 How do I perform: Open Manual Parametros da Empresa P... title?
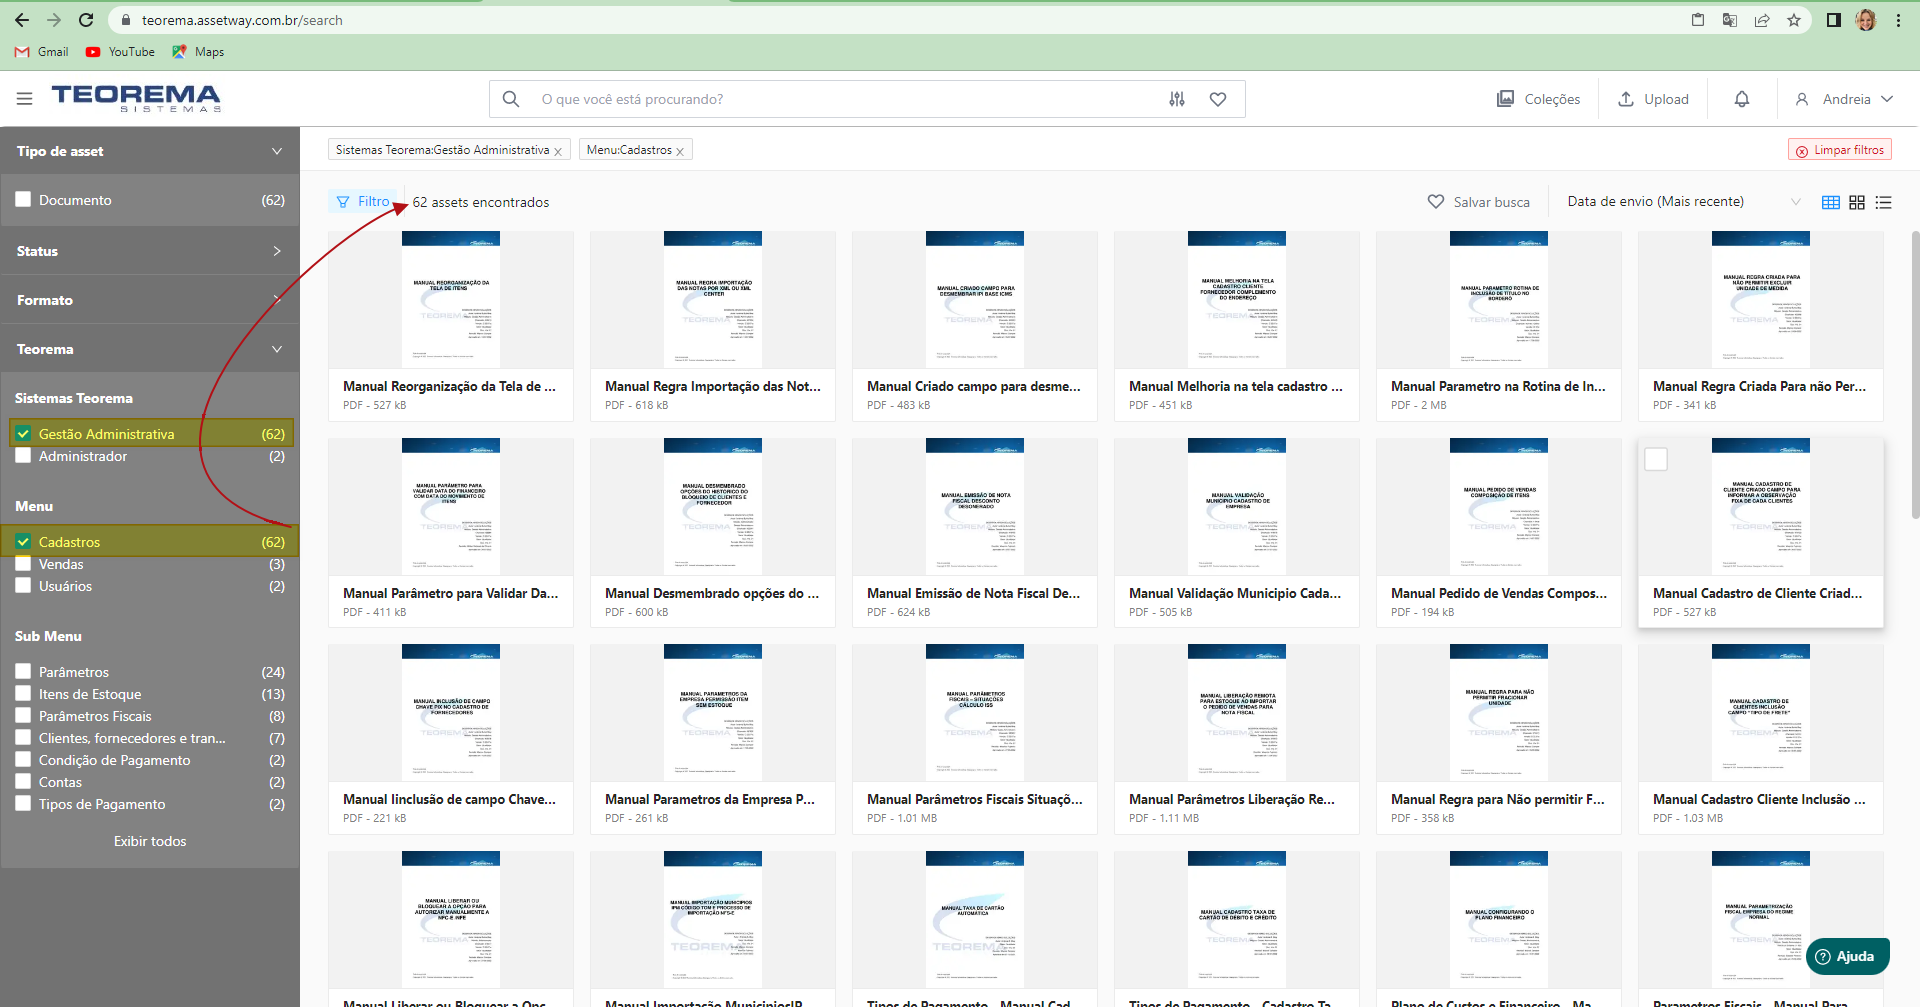[x=710, y=799]
